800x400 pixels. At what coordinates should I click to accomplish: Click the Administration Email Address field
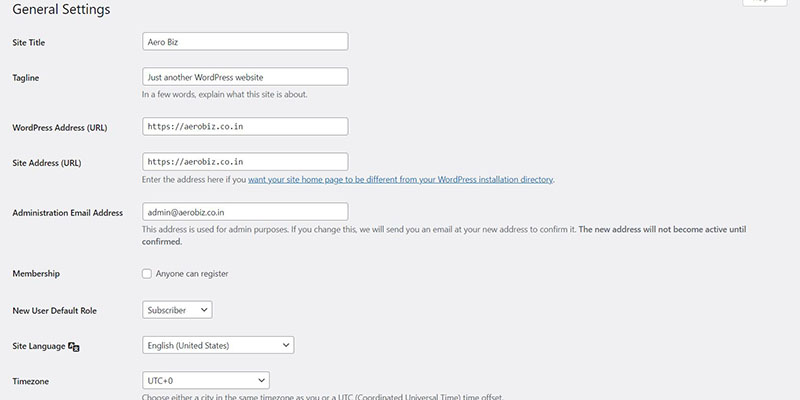(x=245, y=212)
